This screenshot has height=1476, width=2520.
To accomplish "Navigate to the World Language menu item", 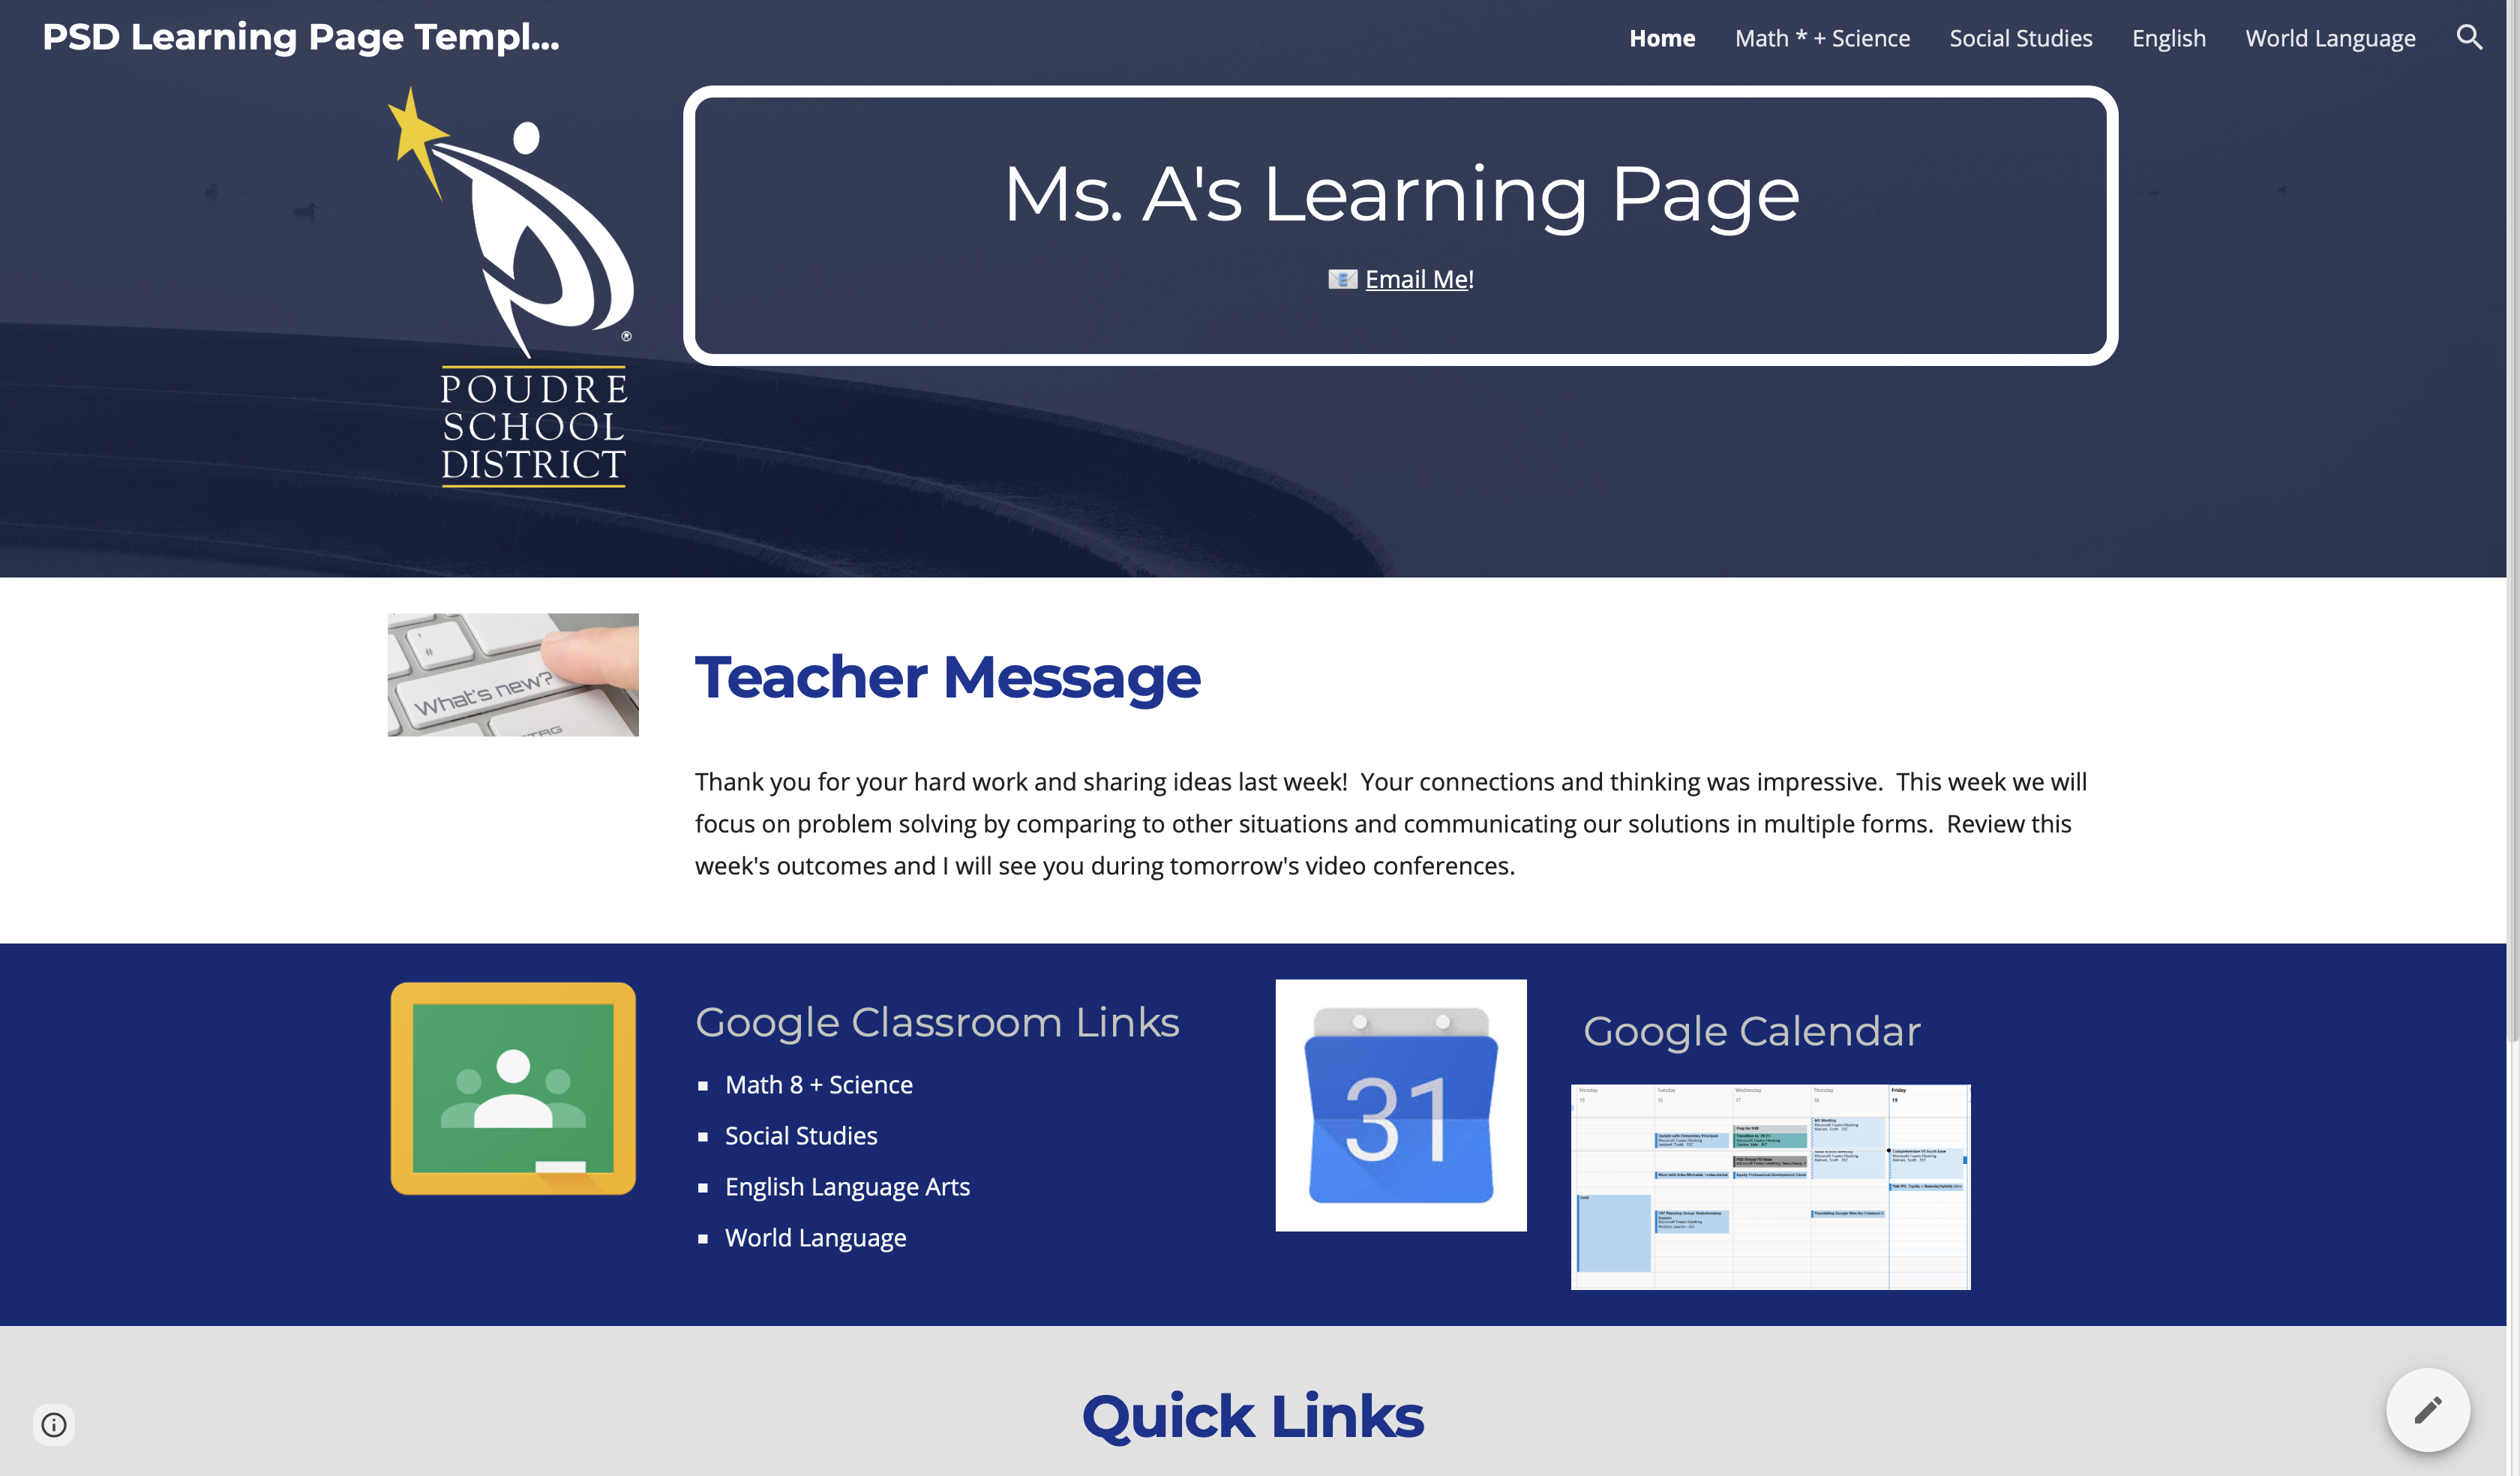I will coord(2330,37).
